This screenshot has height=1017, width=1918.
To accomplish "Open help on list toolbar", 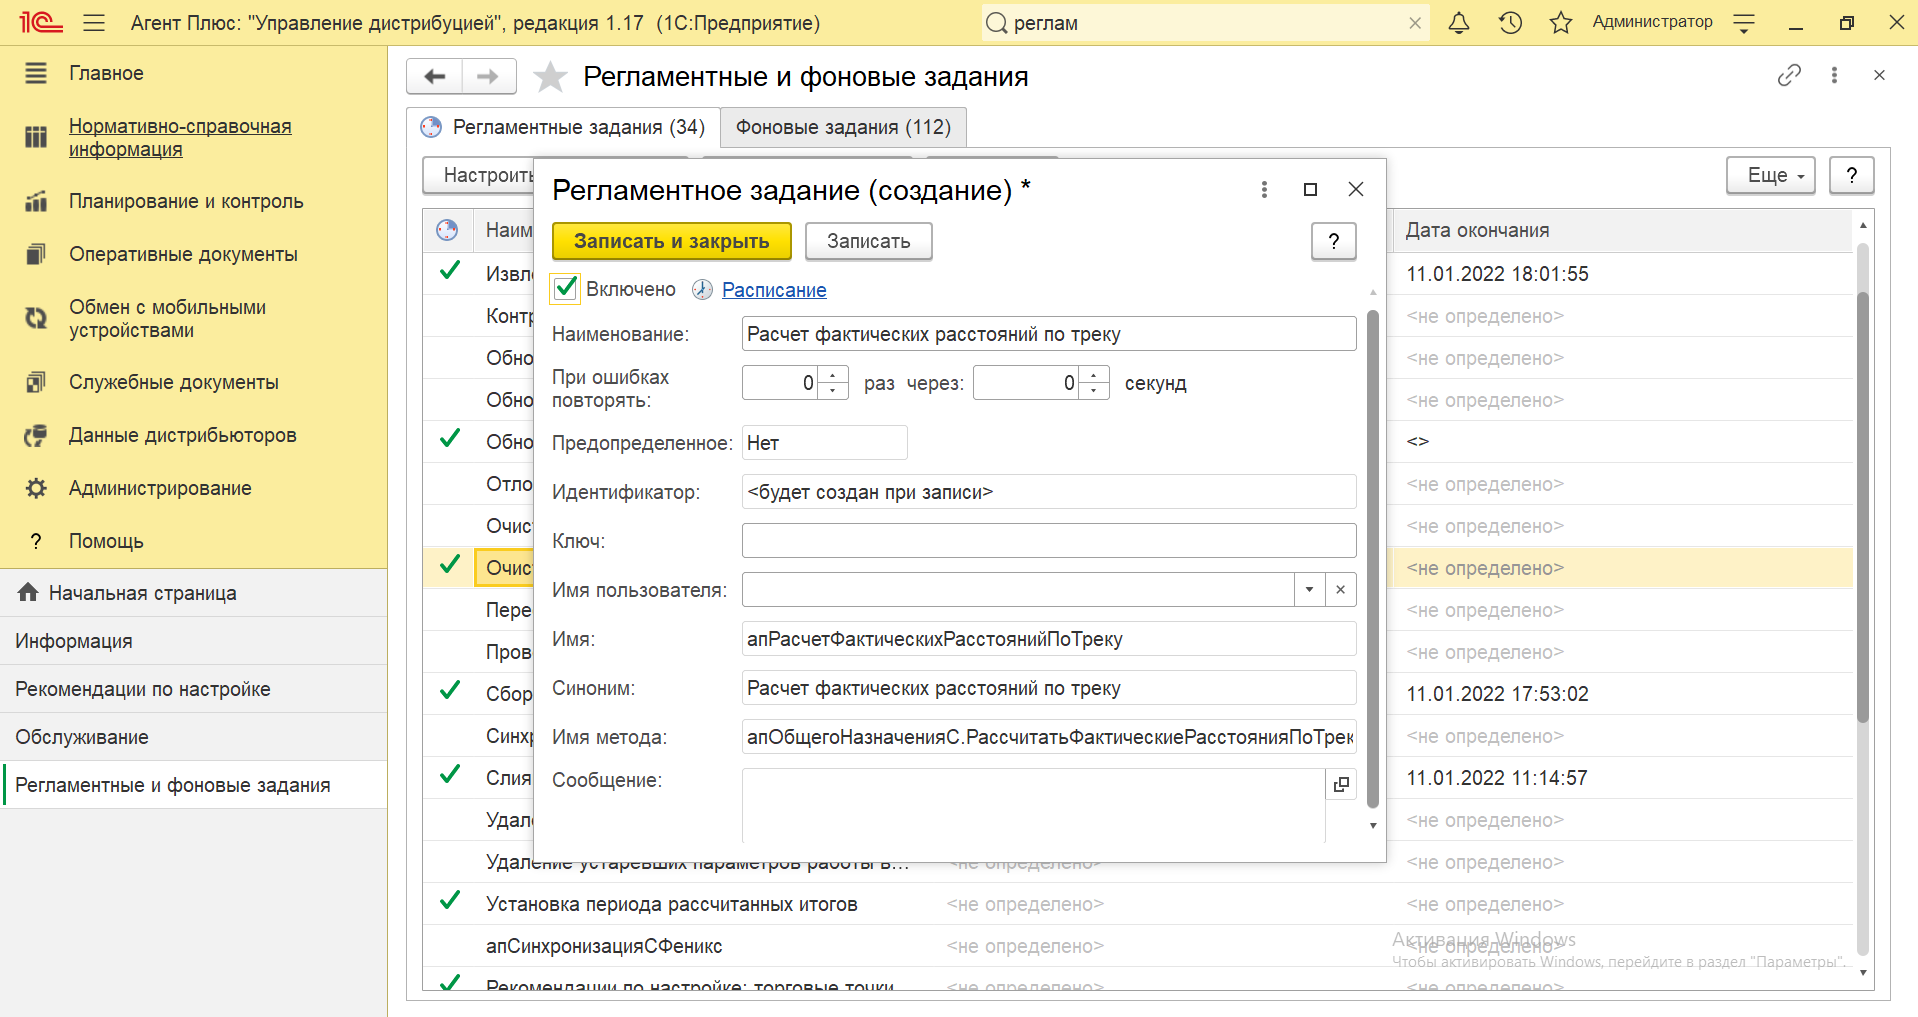I will (1851, 175).
